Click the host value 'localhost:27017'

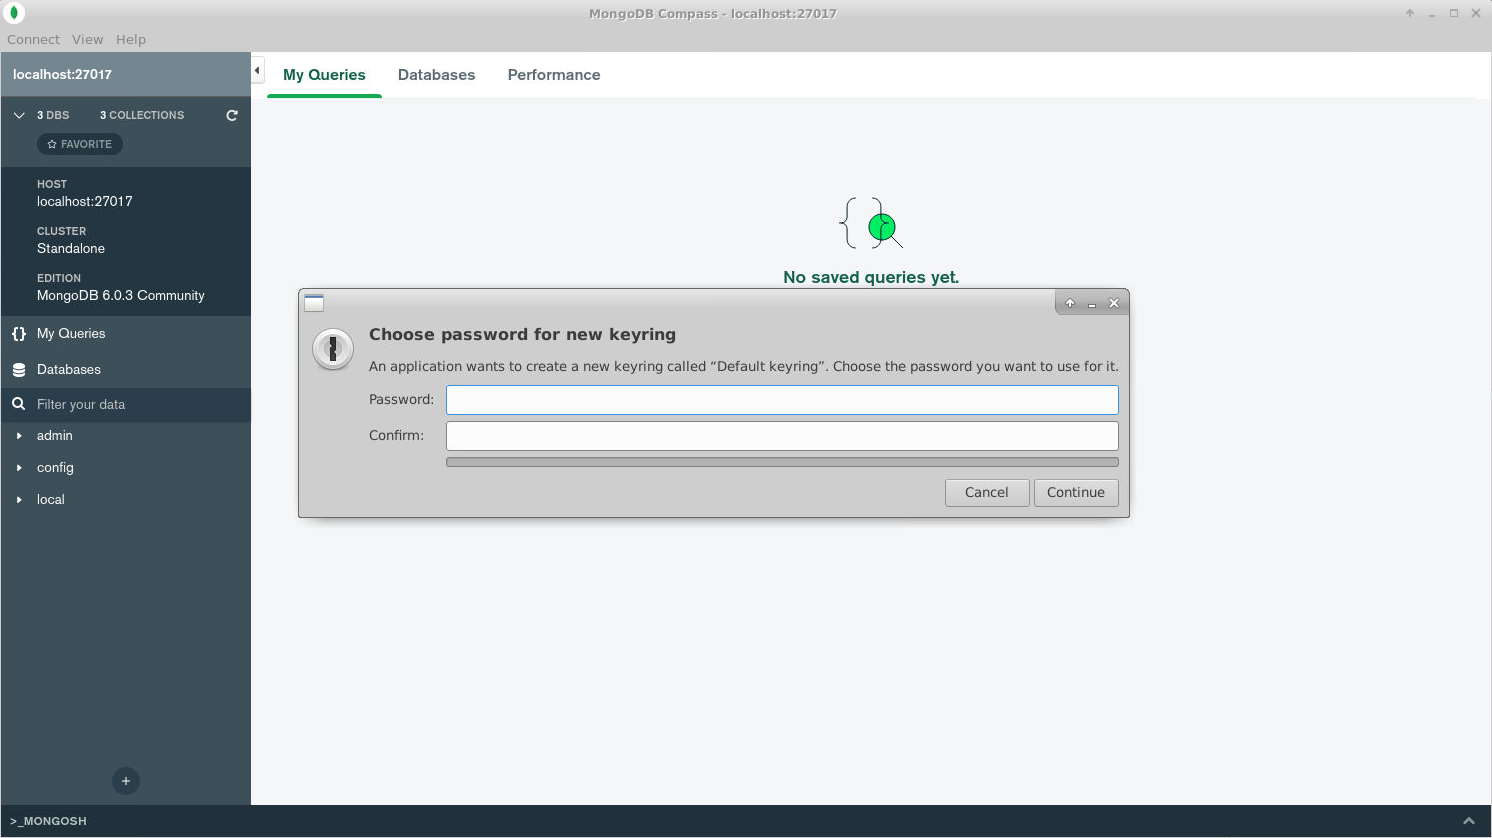click(85, 201)
